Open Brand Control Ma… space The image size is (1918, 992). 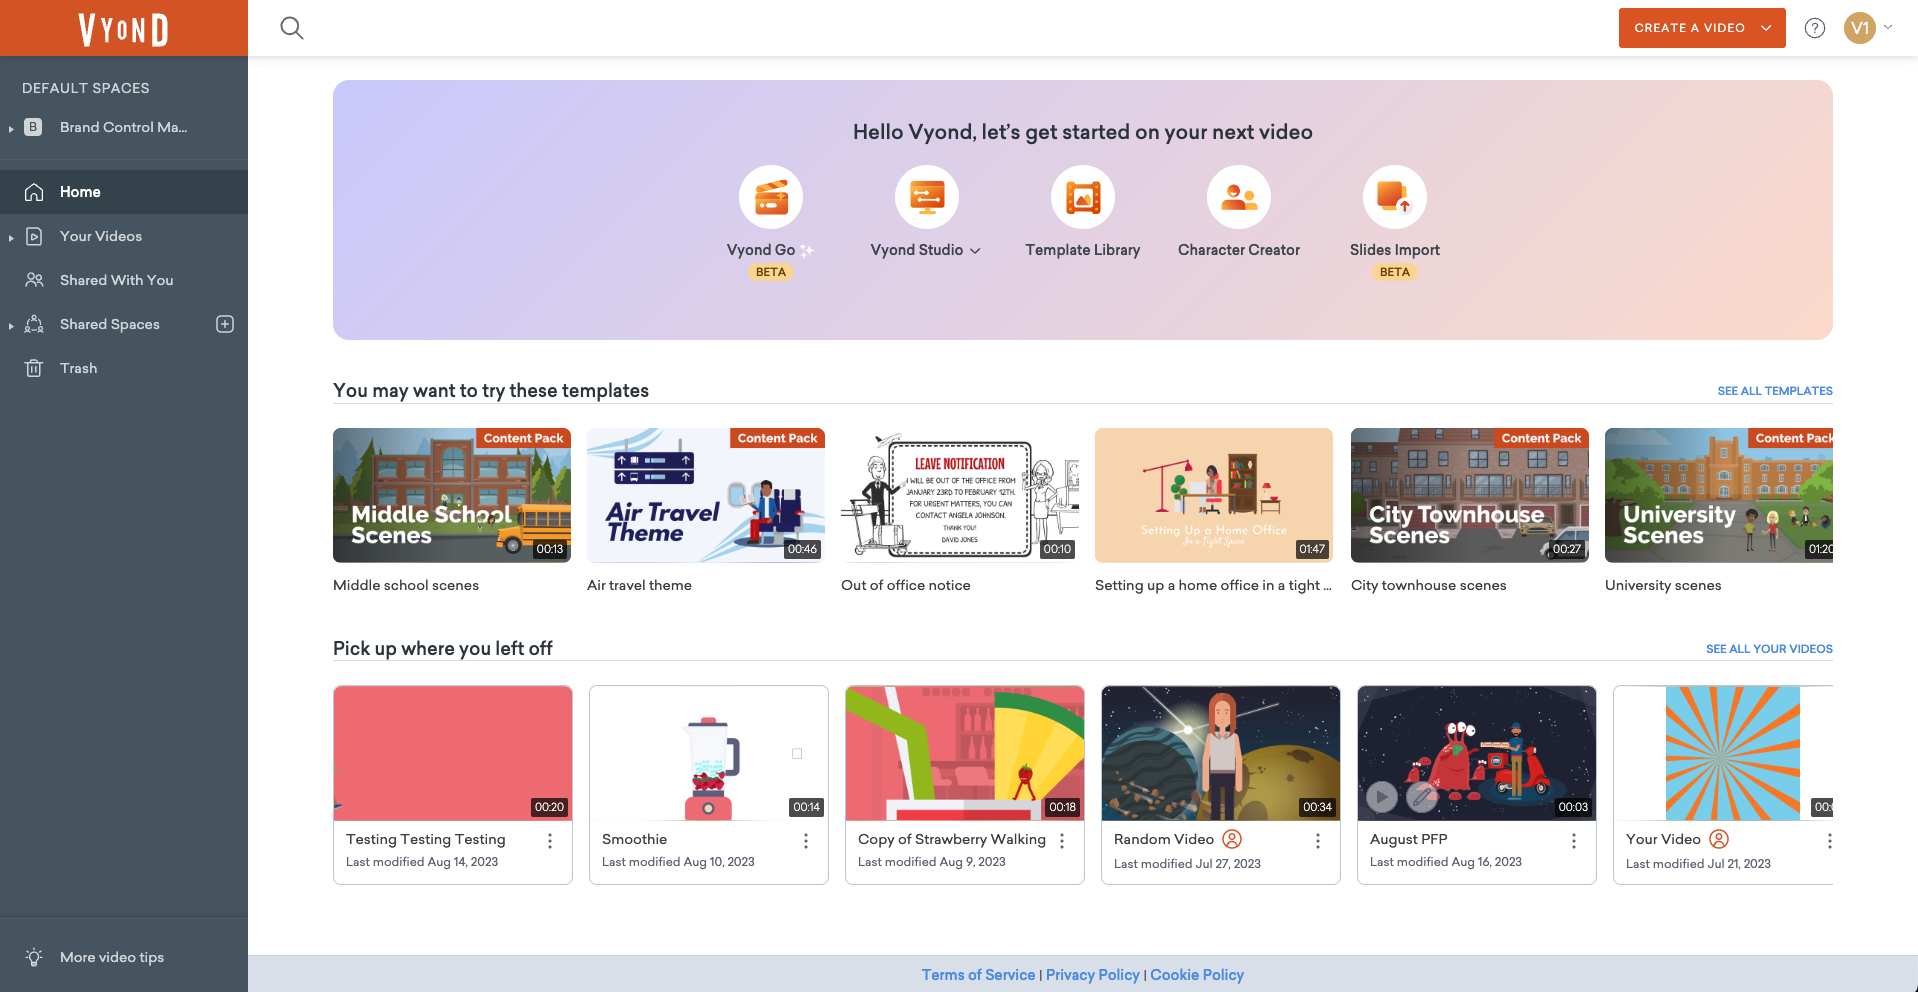click(x=123, y=127)
